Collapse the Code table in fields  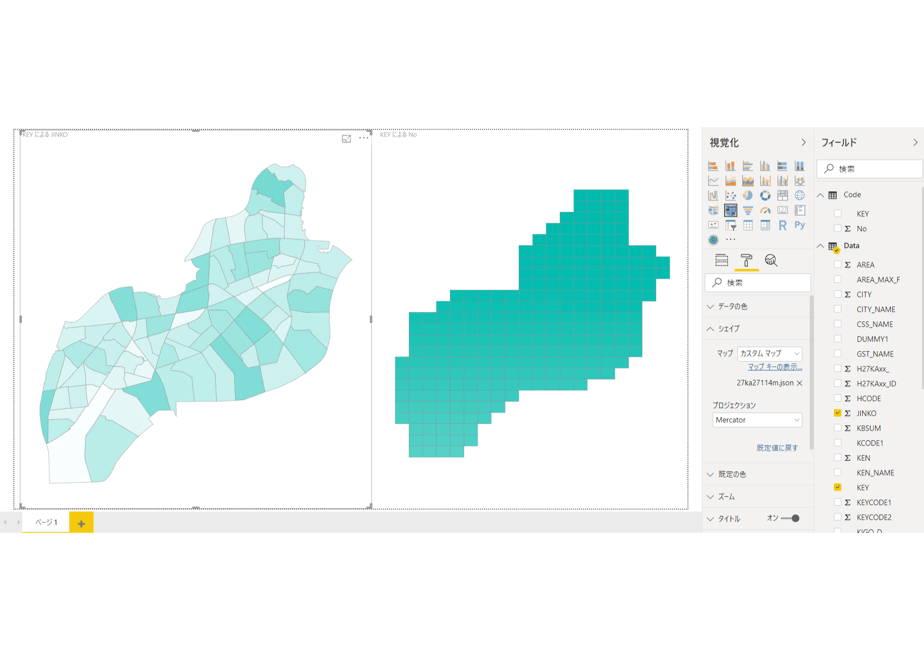[820, 195]
